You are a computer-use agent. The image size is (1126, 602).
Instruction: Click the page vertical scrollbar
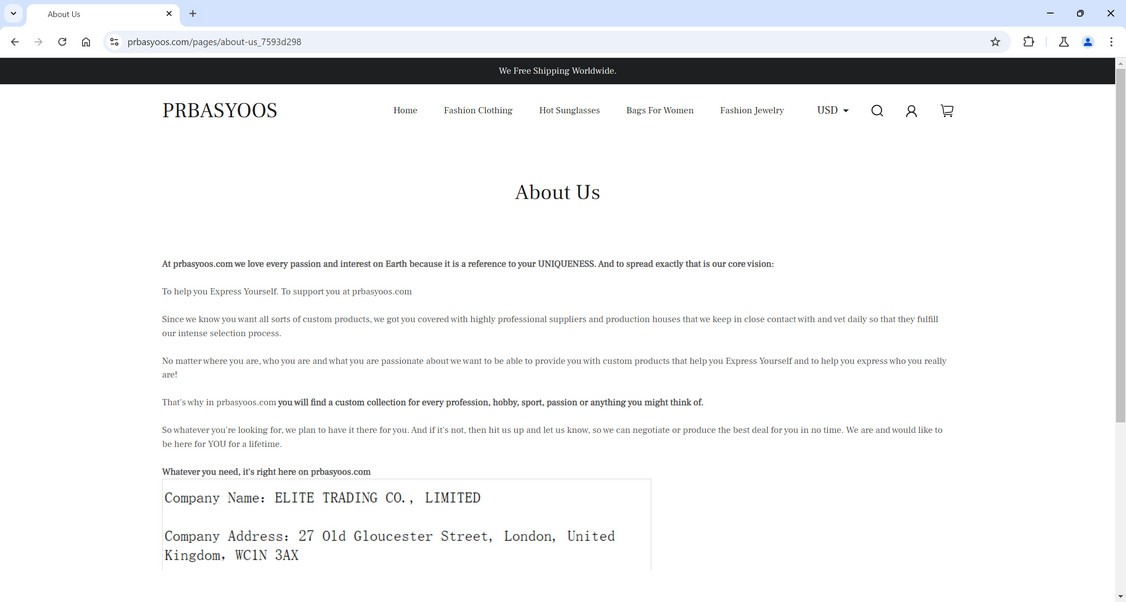pyautogui.click(x=1120, y=245)
